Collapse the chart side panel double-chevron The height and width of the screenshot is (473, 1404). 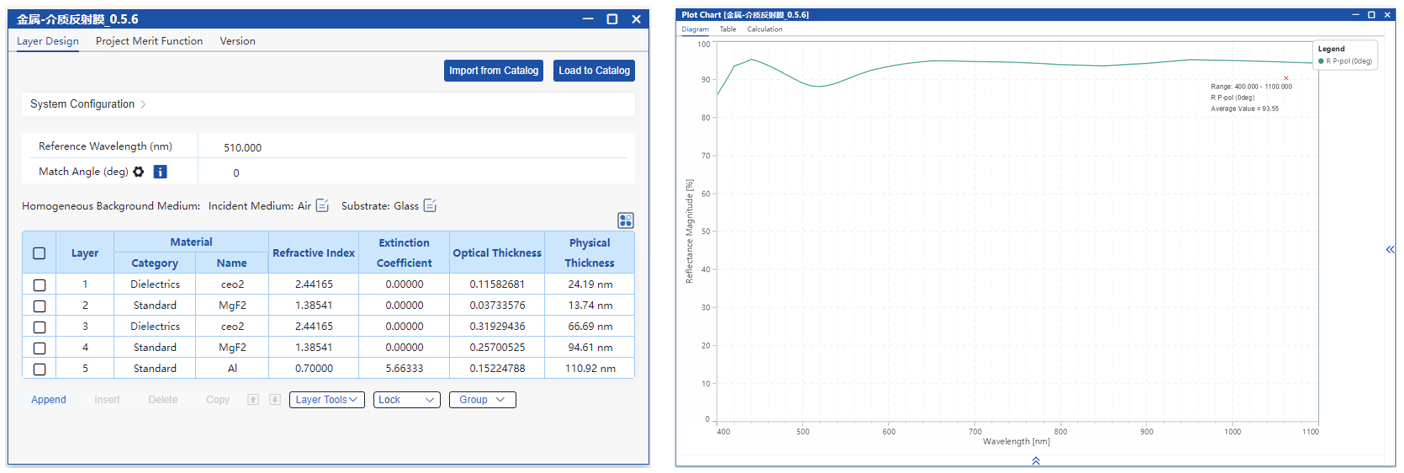1390,250
